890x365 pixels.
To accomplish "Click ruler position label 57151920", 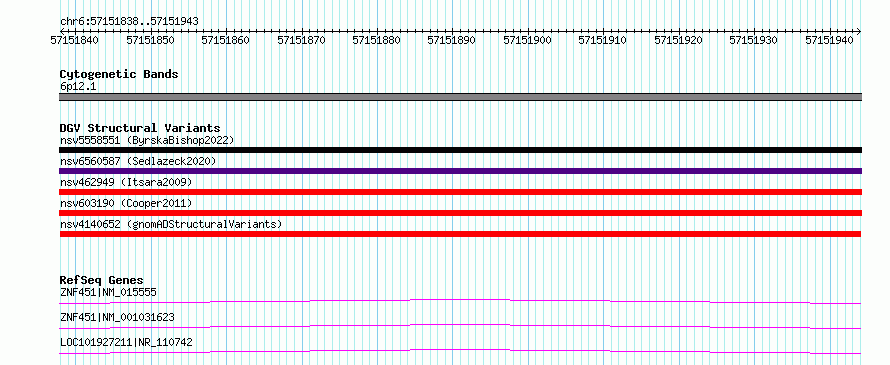I will click(678, 40).
